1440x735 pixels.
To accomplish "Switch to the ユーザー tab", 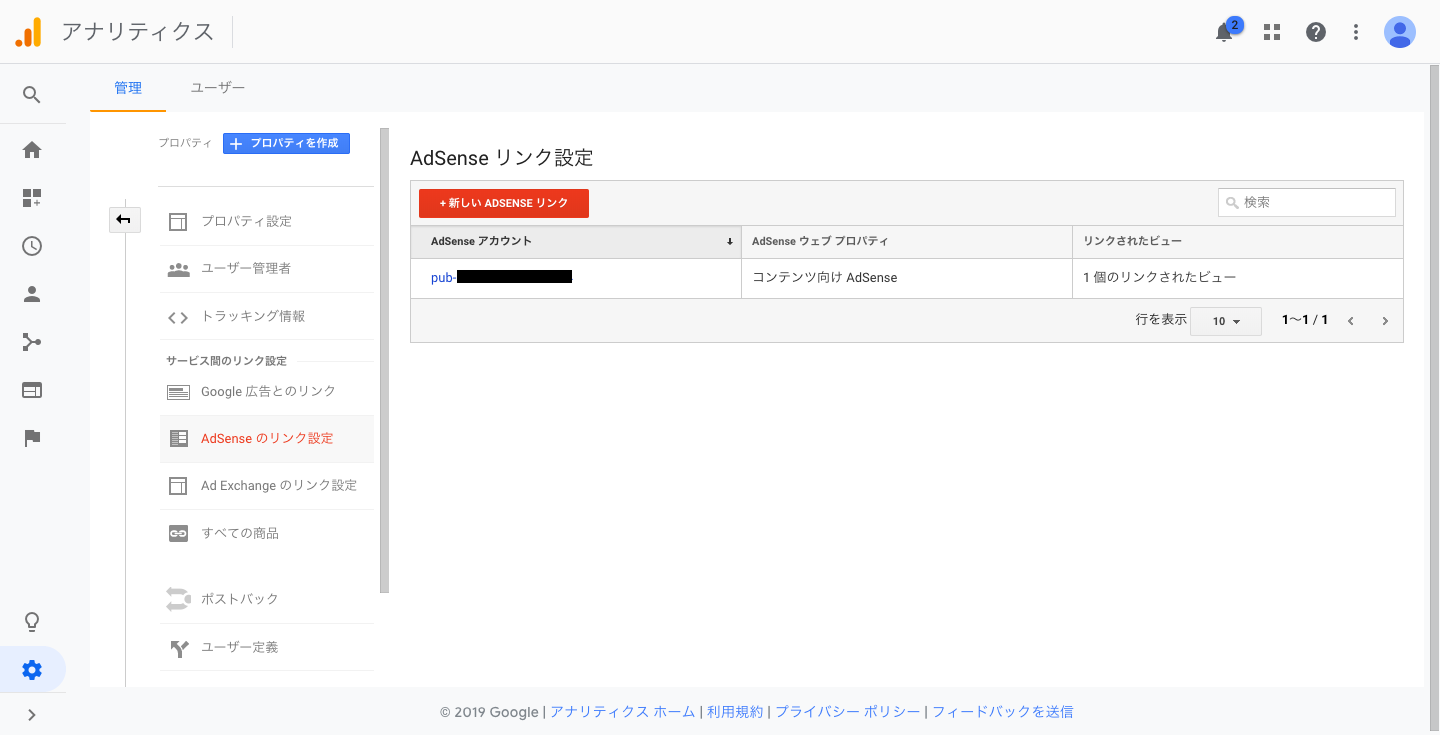I will (218, 88).
